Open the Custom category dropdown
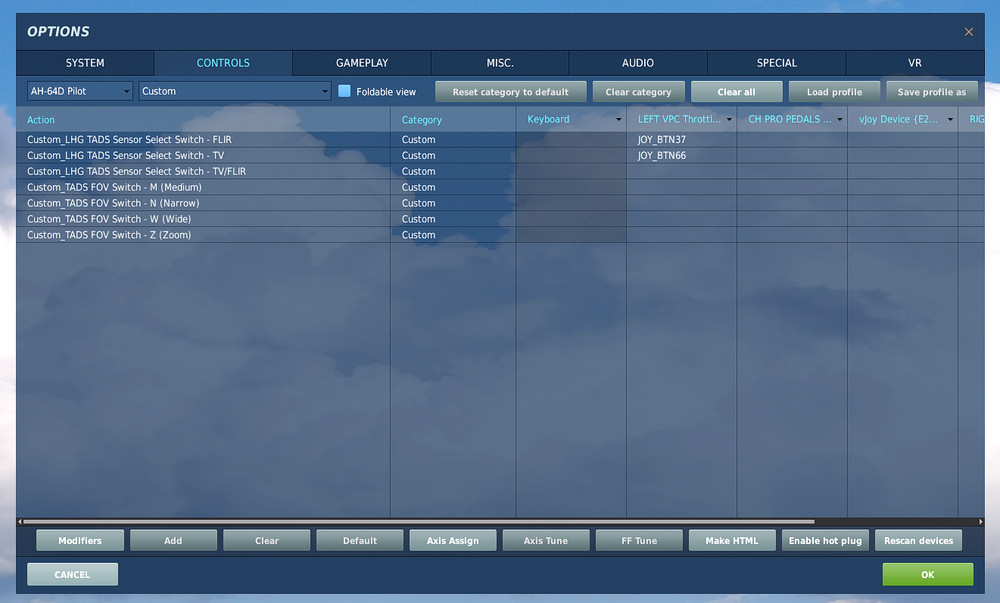 (235, 91)
